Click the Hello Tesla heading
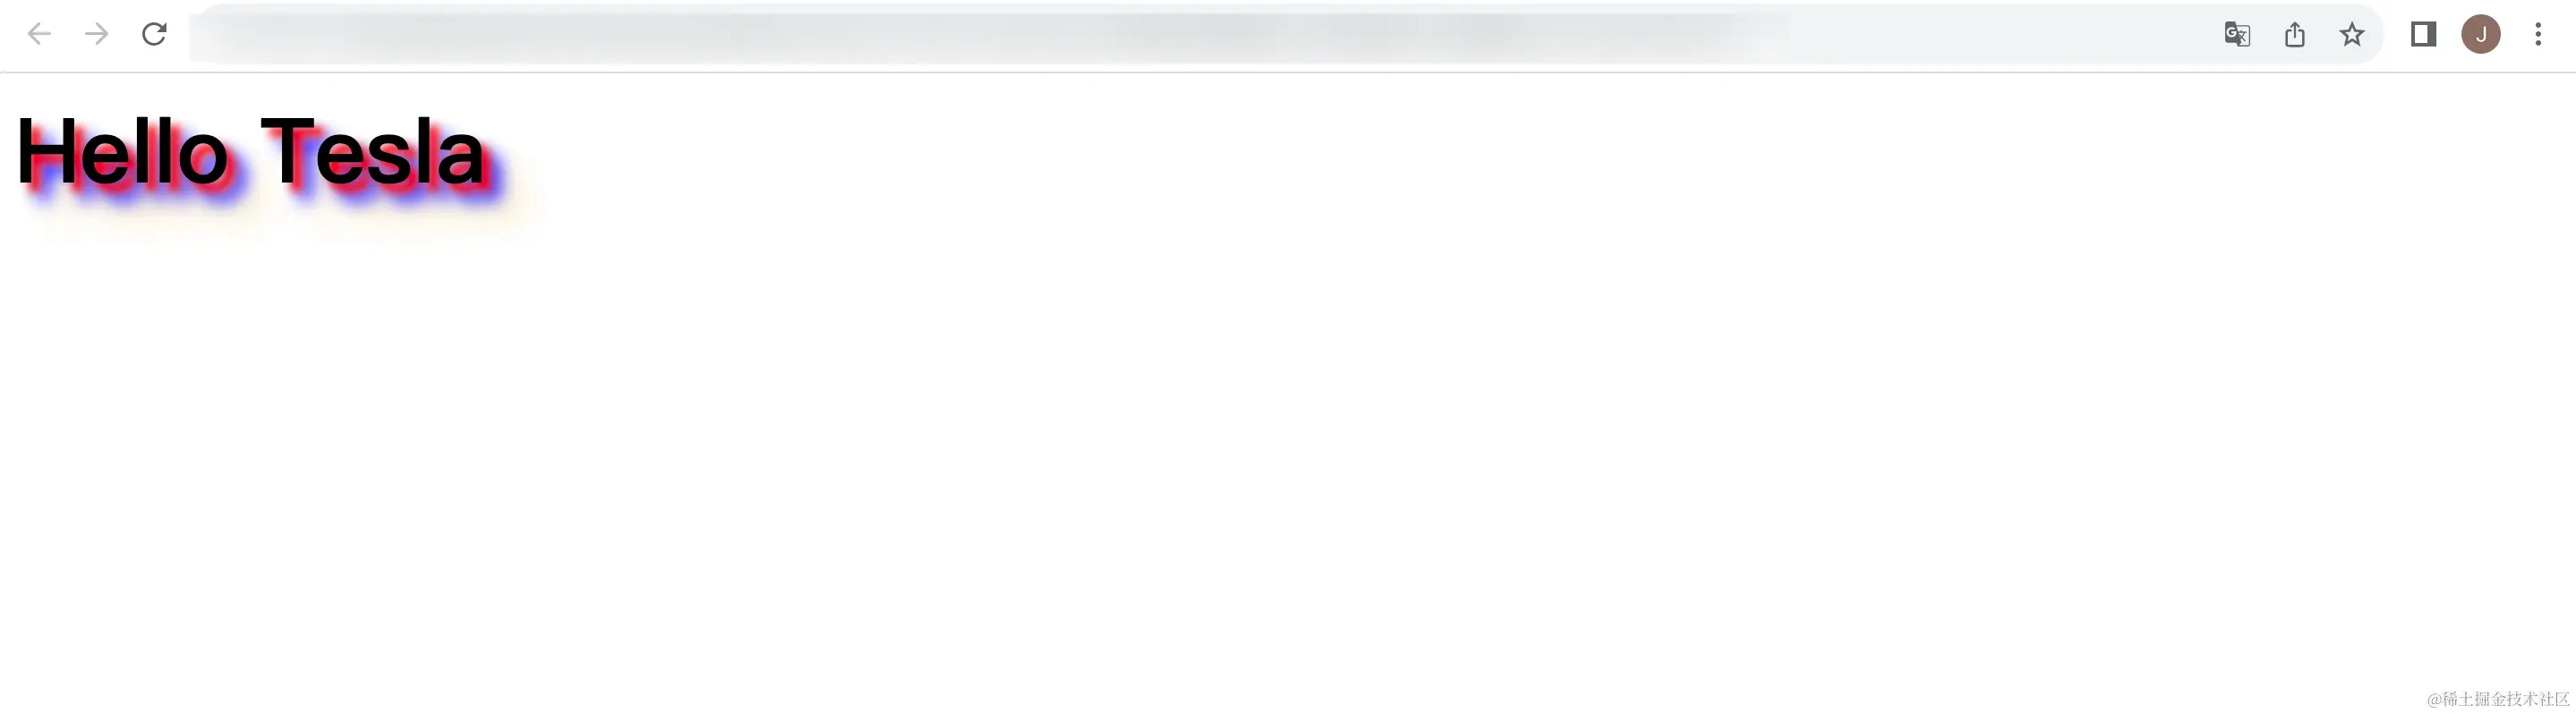The width and height of the screenshot is (2576, 714). [x=250, y=152]
